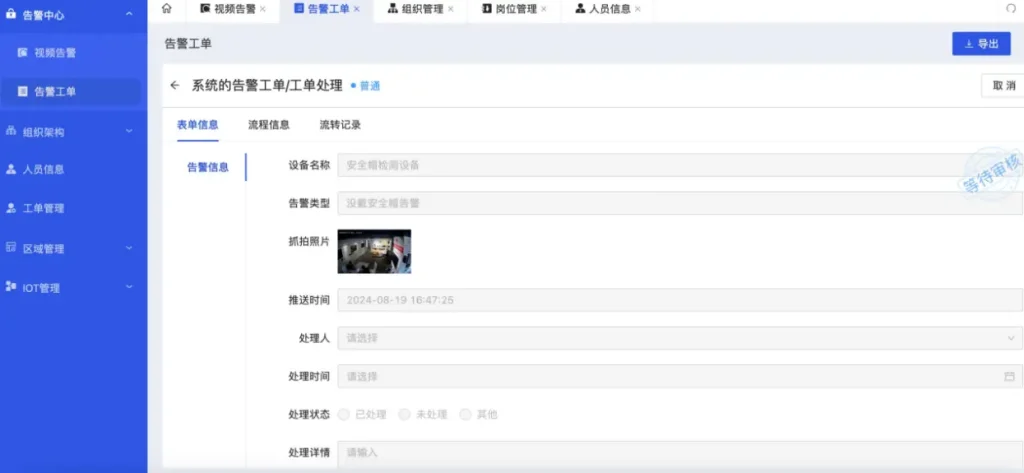Select the 告警信息 side section
The height and width of the screenshot is (473, 1024).
click(208, 167)
